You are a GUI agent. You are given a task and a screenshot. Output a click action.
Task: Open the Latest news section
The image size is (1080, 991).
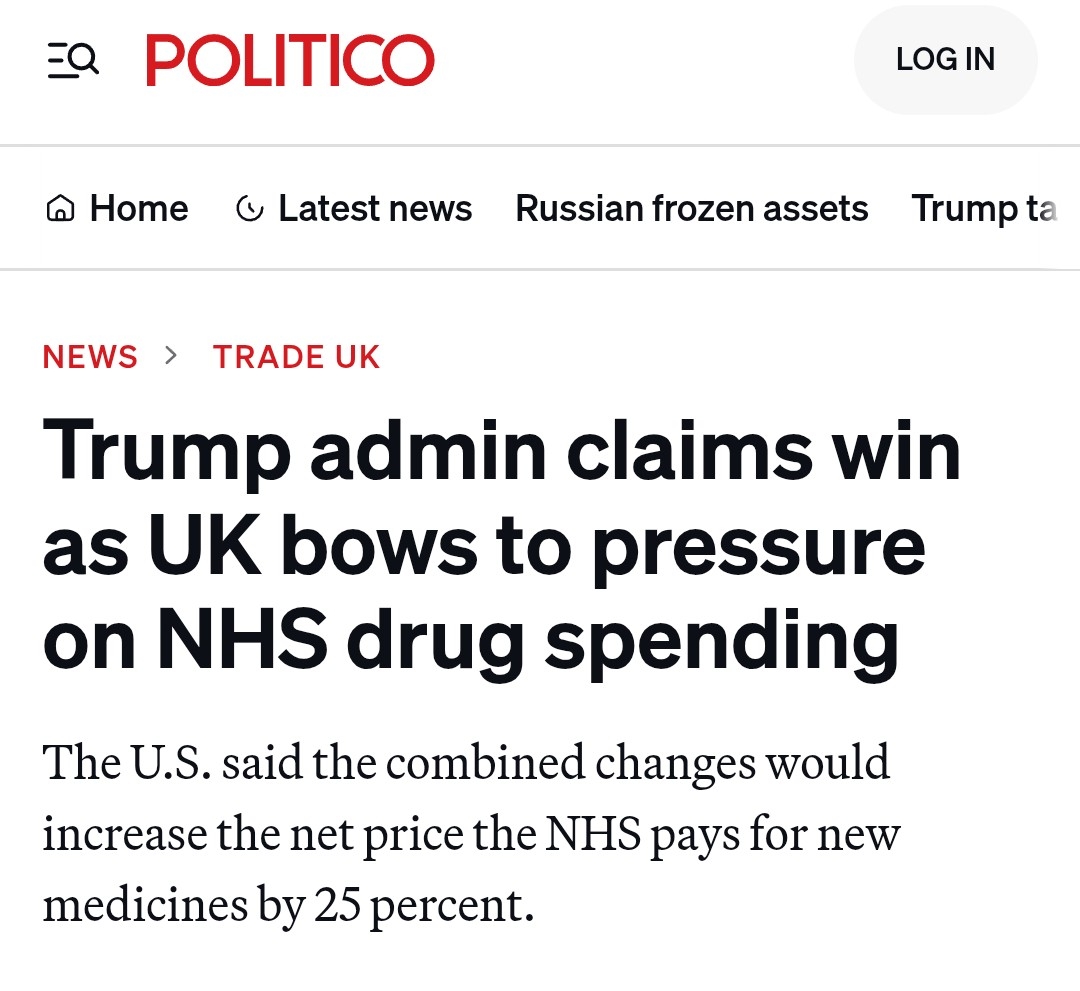[x=375, y=209]
